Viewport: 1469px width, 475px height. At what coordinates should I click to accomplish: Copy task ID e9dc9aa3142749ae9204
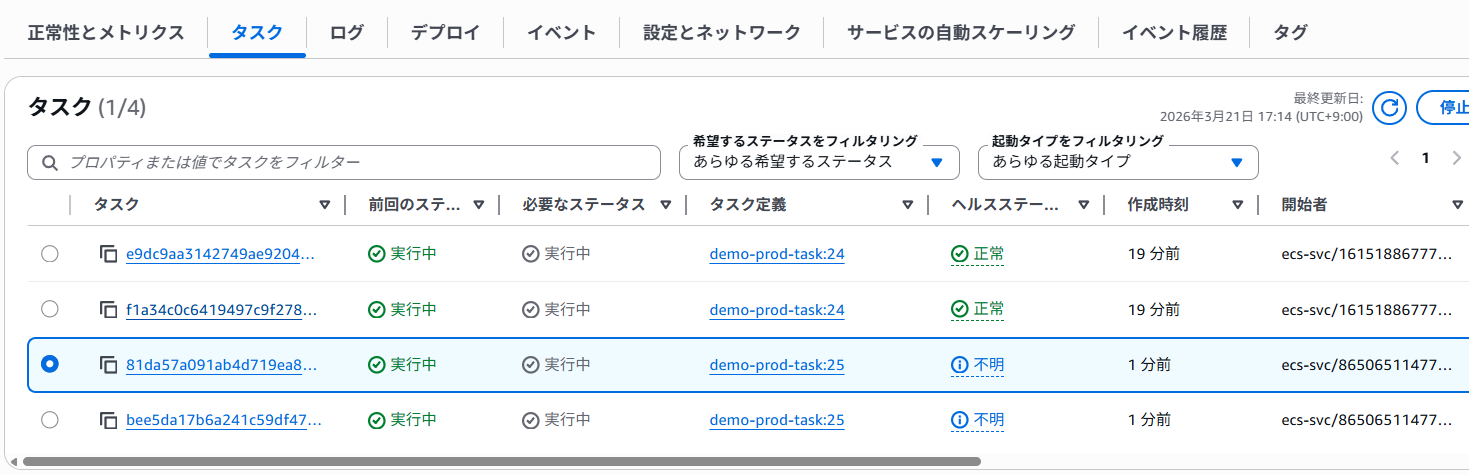coord(109,254)
